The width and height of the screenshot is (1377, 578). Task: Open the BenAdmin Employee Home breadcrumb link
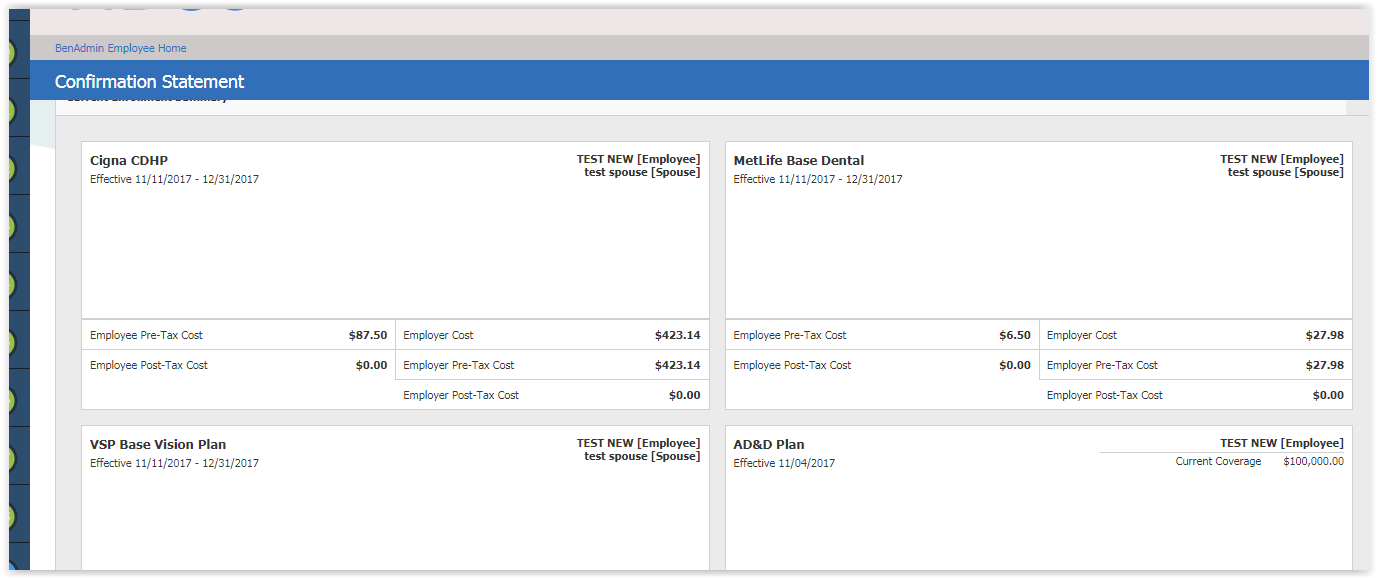tap(120, 48)
